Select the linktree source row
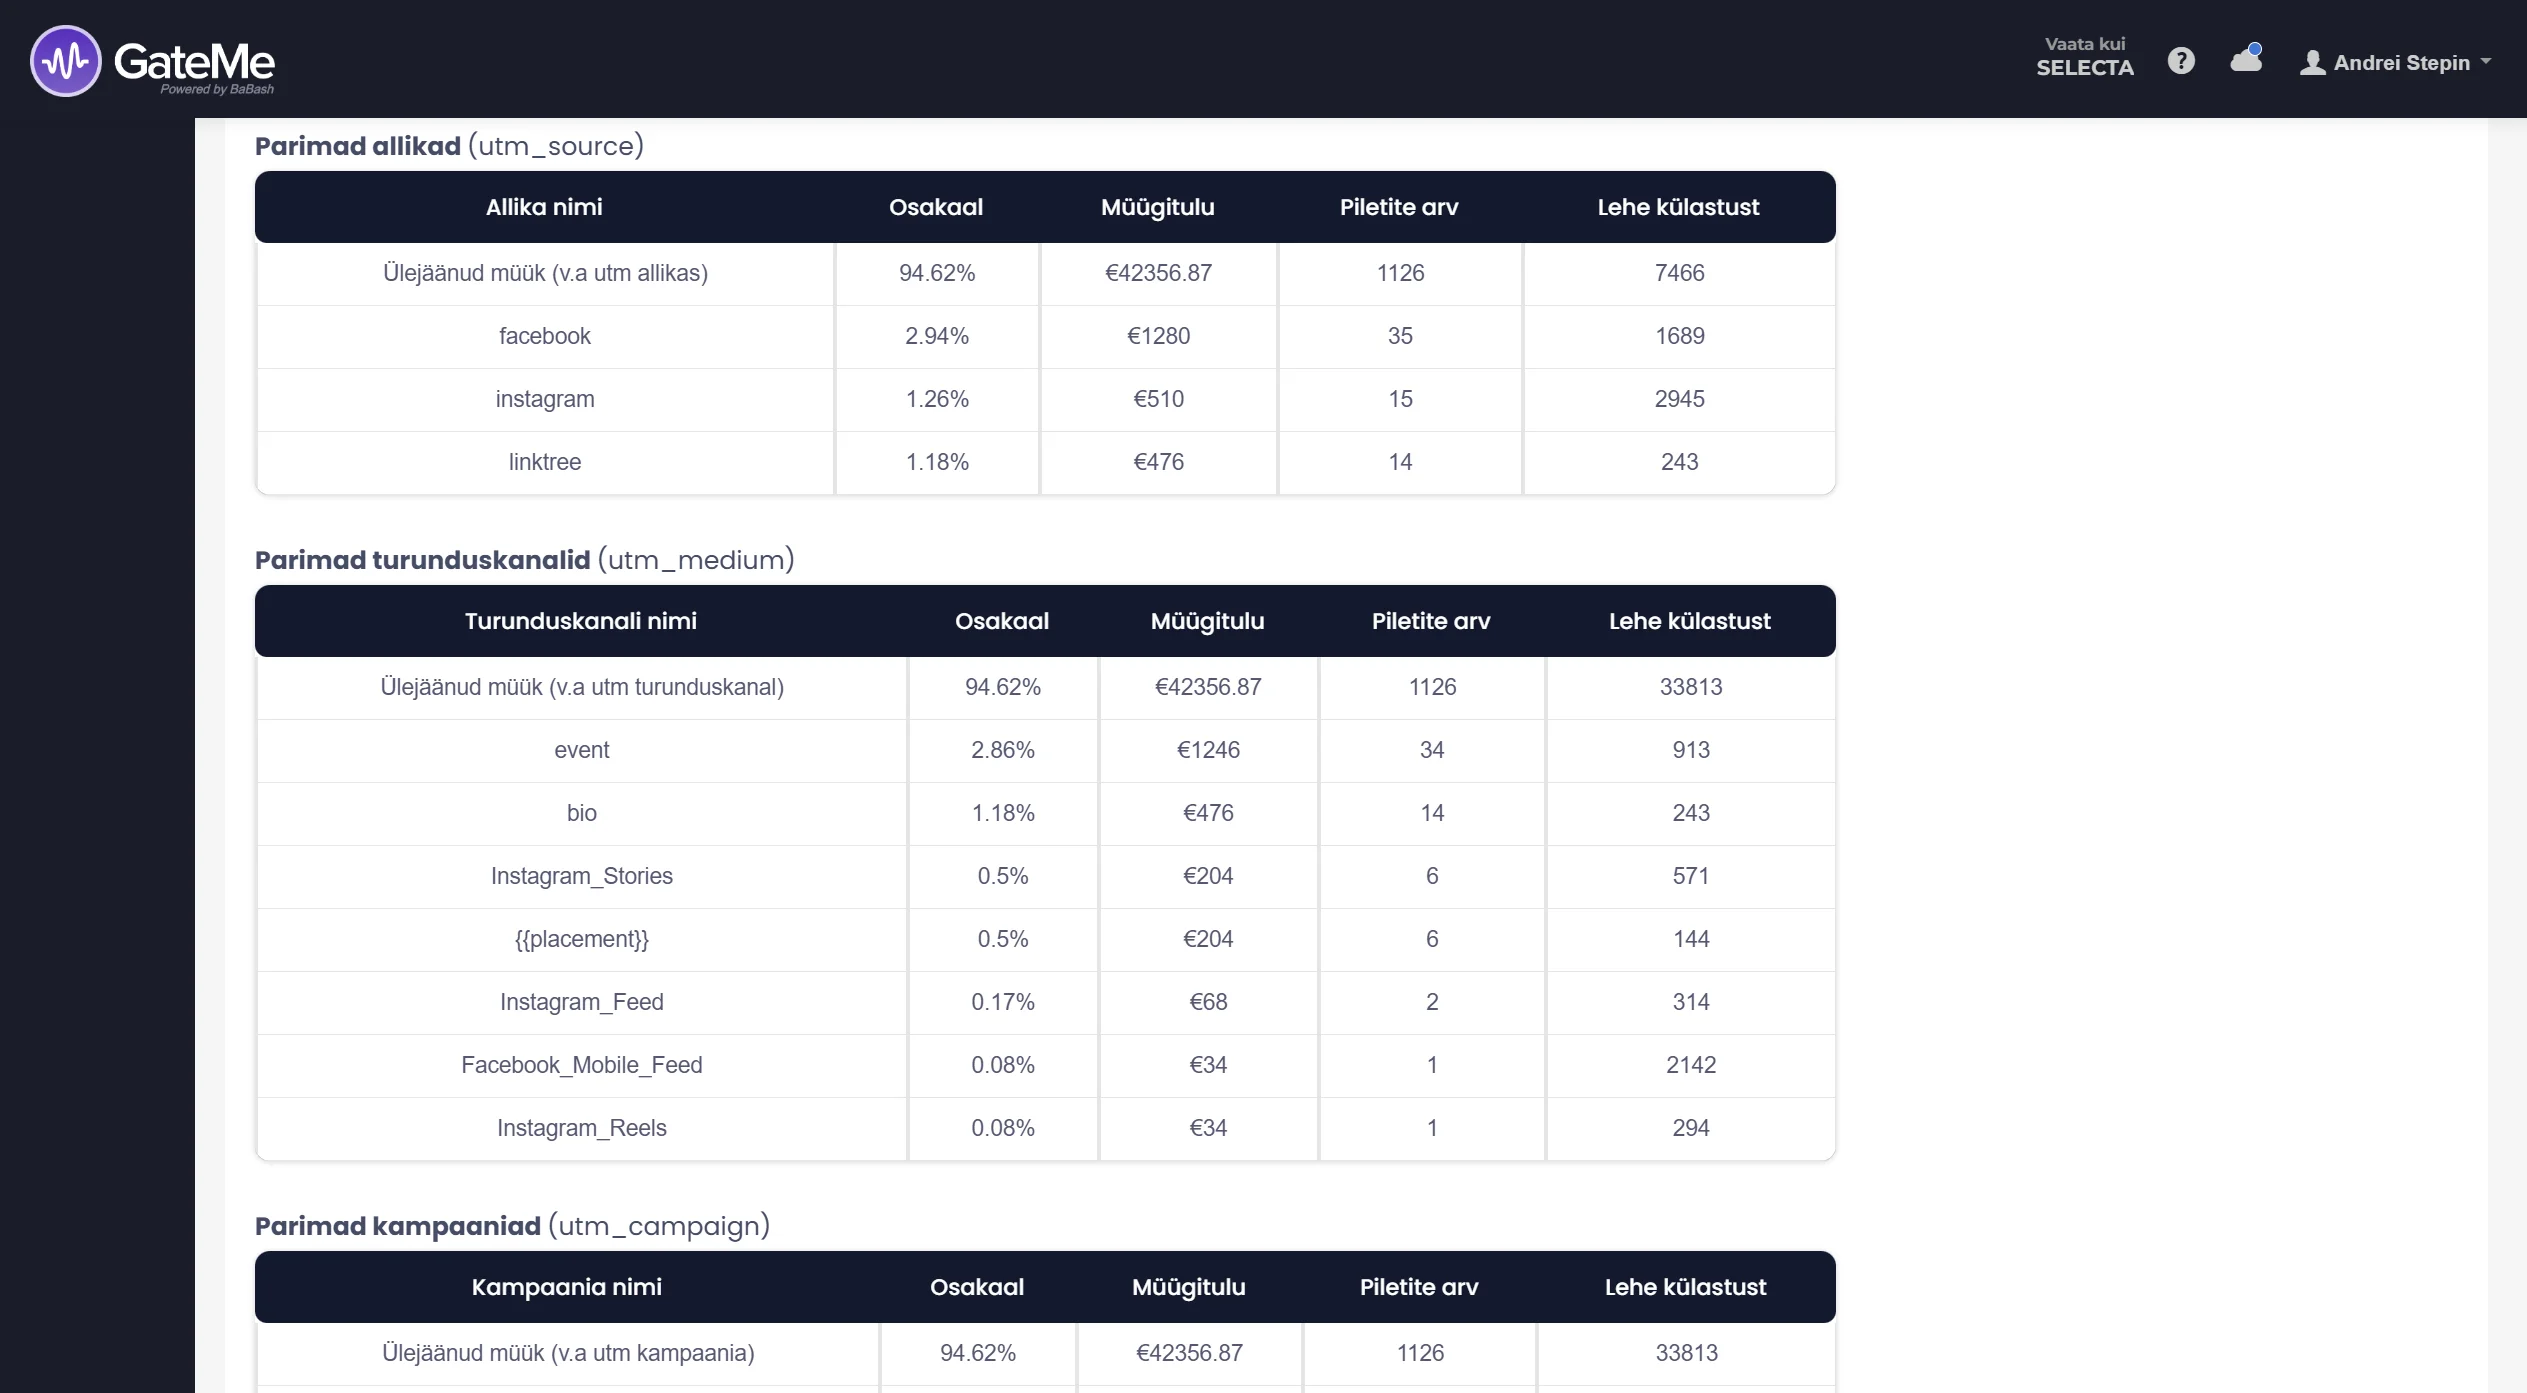This screenshot has height=1393, width=2527. tap(1045, 462)
